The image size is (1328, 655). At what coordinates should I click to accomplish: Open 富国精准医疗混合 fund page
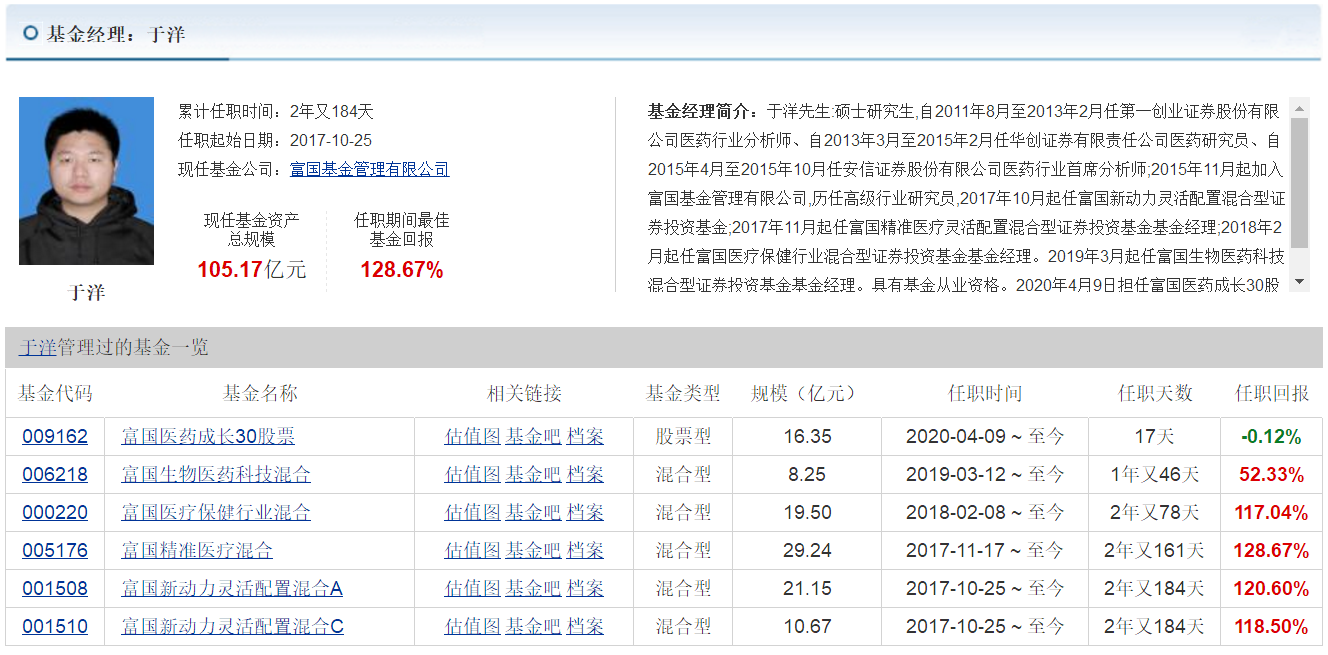click(x=197, y=551)
